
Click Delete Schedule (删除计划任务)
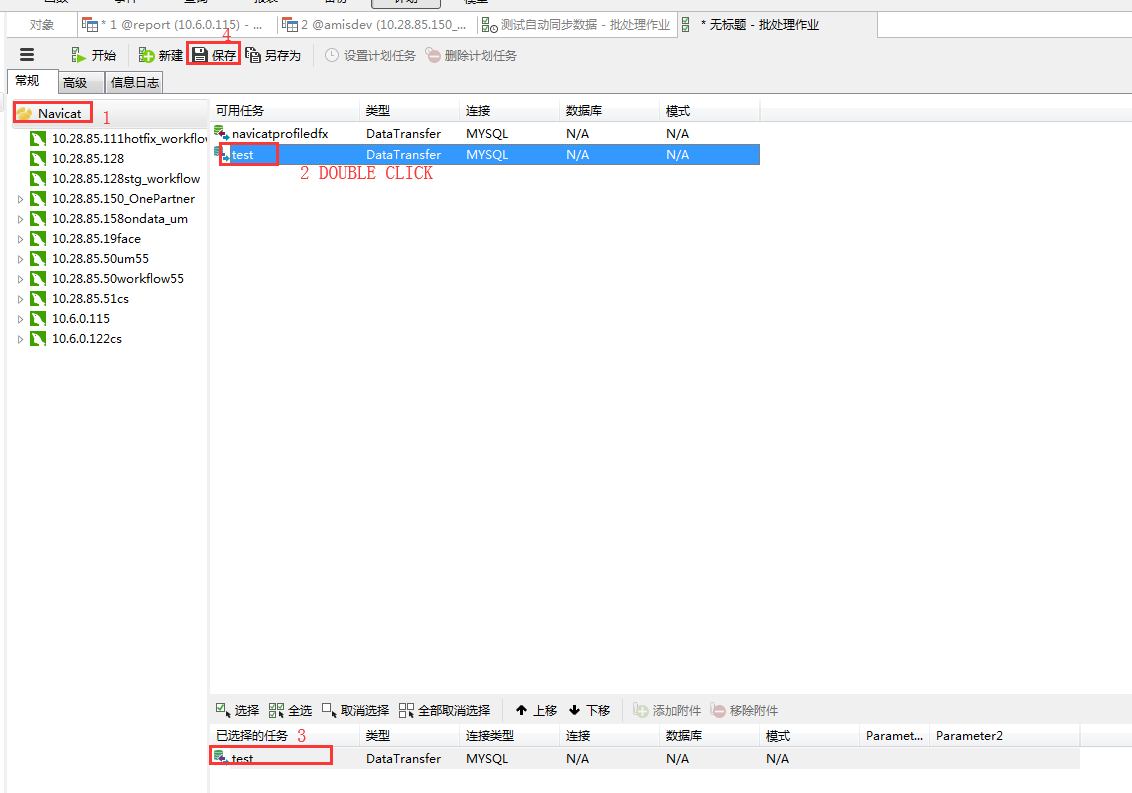click(x=471, y=56)
